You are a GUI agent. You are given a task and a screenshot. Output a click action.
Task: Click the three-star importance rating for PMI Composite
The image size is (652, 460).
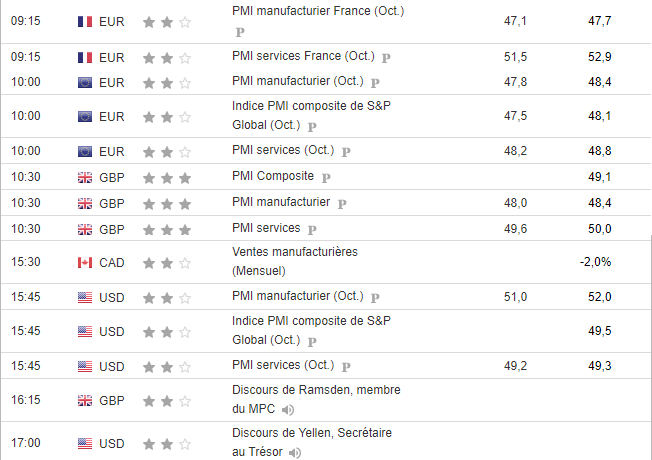pos(166,177)
